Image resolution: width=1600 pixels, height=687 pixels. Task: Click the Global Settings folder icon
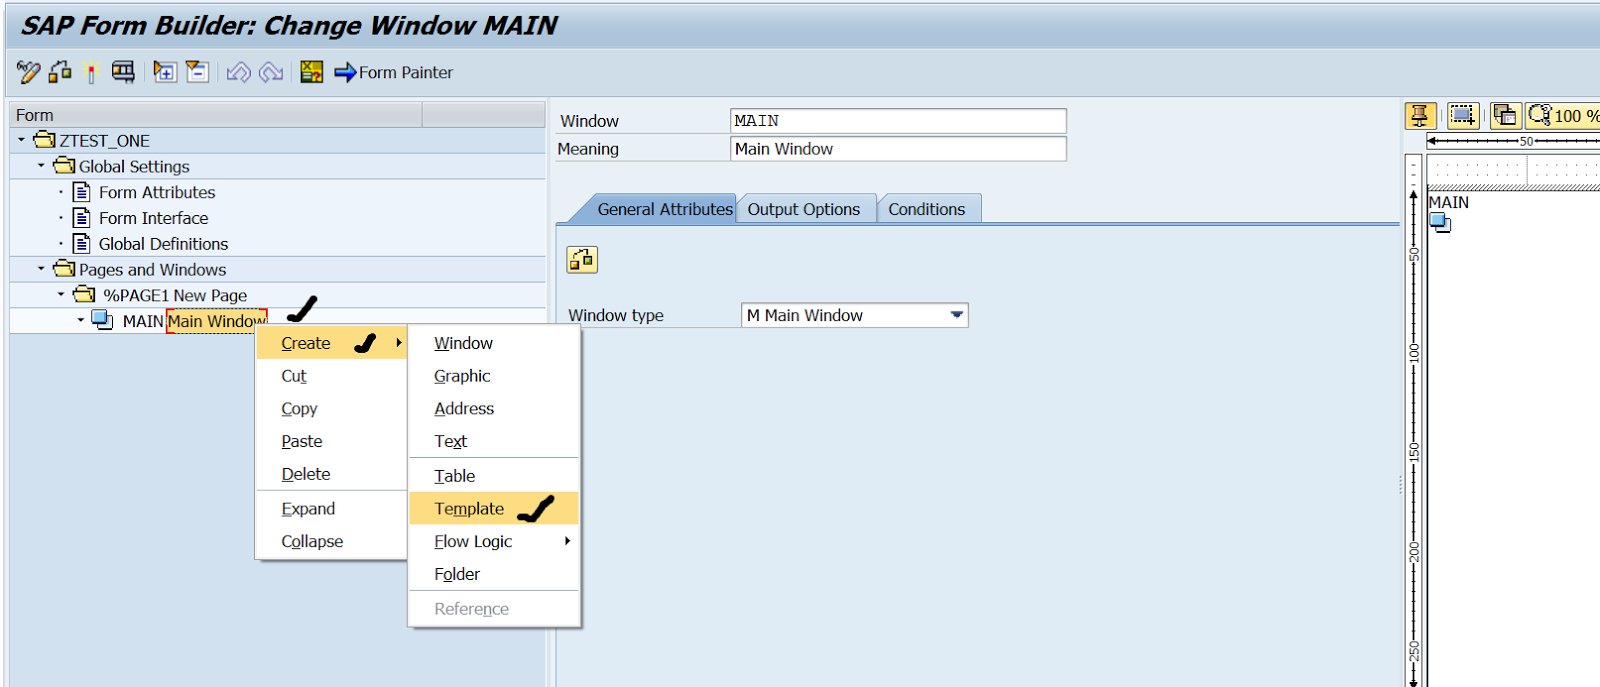64,166
